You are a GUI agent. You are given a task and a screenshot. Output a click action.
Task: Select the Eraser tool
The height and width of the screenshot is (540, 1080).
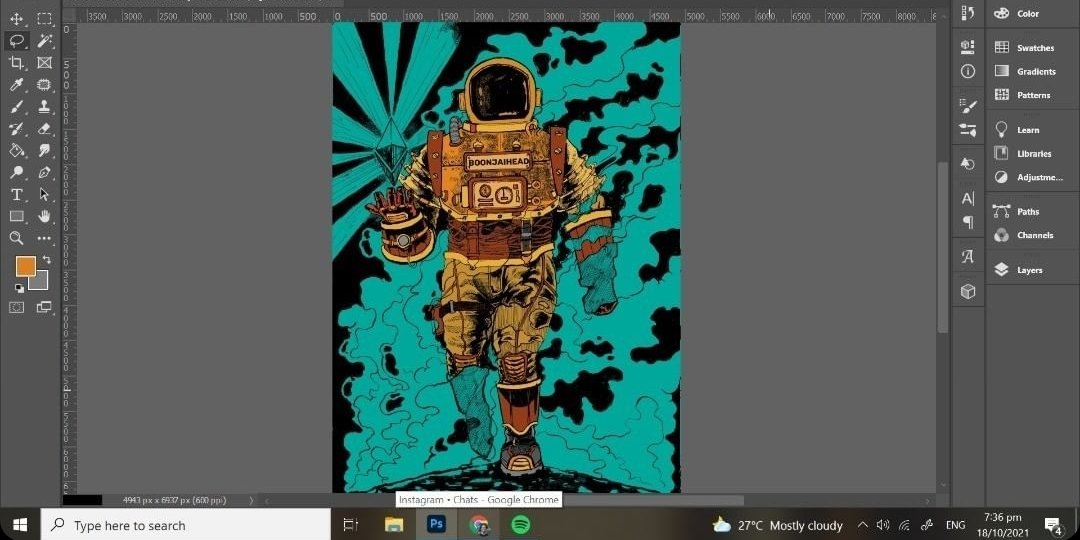45,128
